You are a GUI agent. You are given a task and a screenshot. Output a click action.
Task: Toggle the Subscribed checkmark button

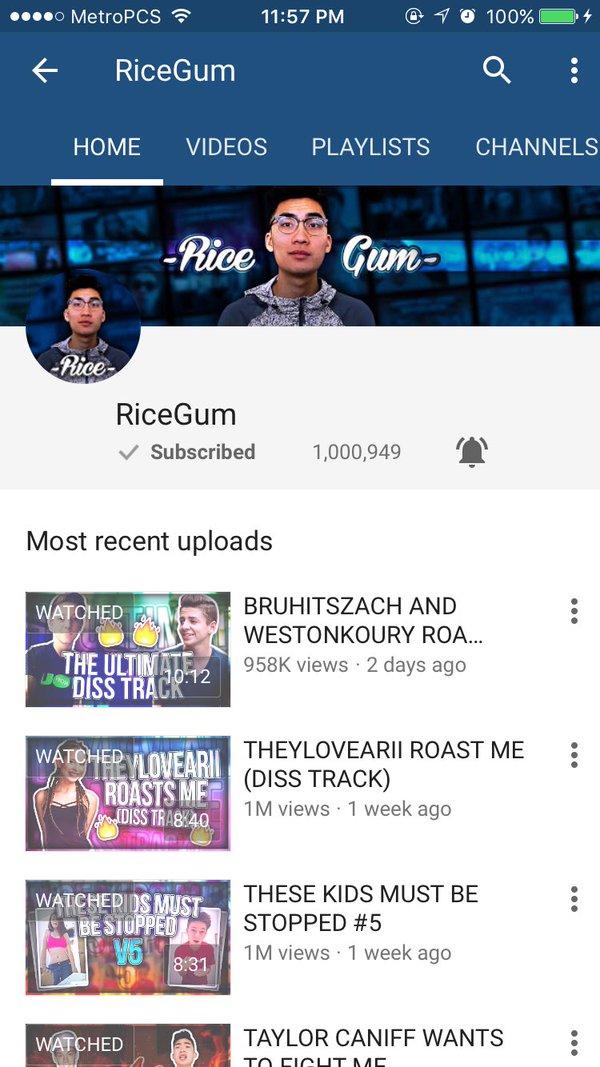pos(186,452)
